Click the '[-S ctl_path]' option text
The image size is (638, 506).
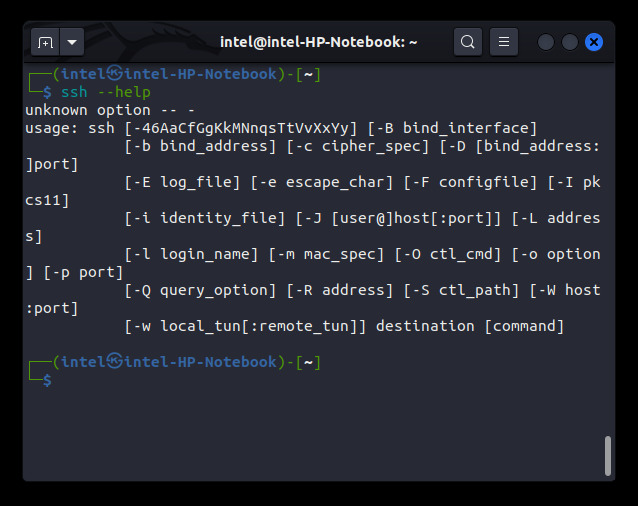[461, 290]
